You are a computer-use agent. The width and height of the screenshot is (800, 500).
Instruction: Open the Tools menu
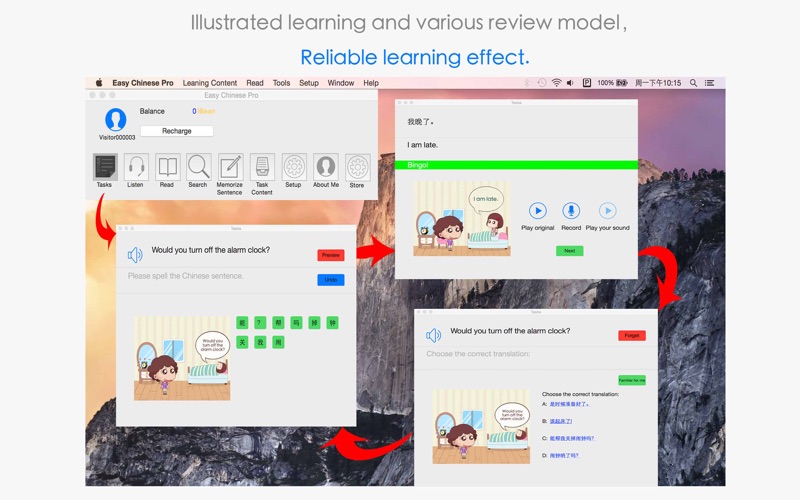pos(281,83)
